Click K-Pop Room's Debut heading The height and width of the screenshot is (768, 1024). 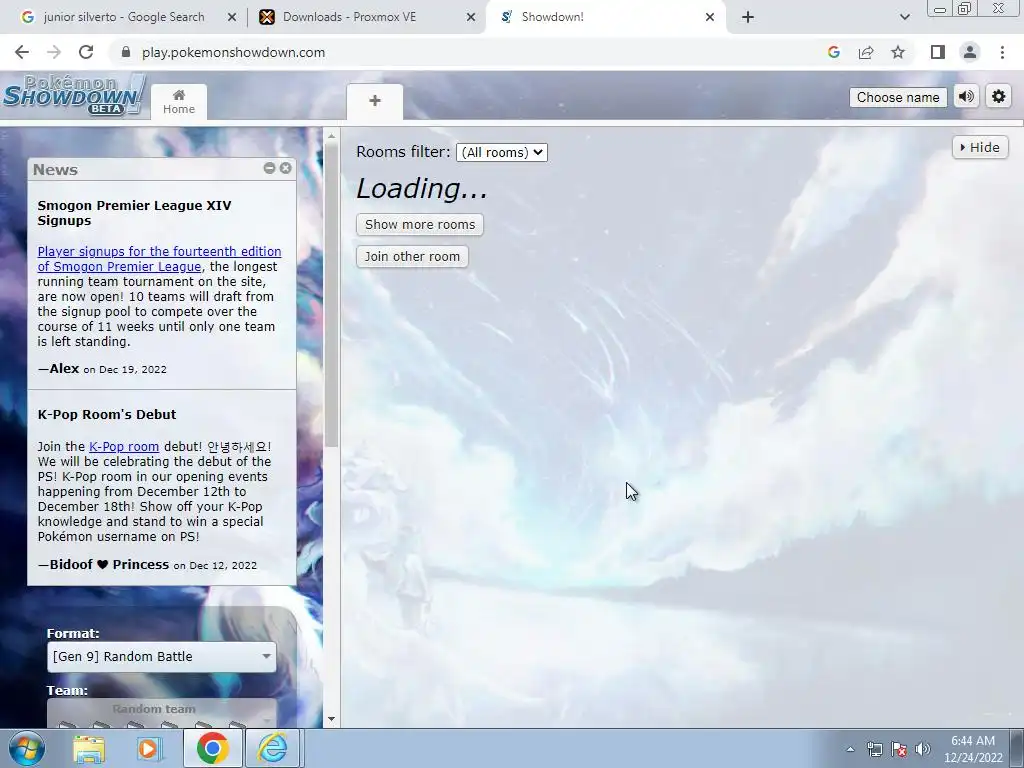point(107,415)
